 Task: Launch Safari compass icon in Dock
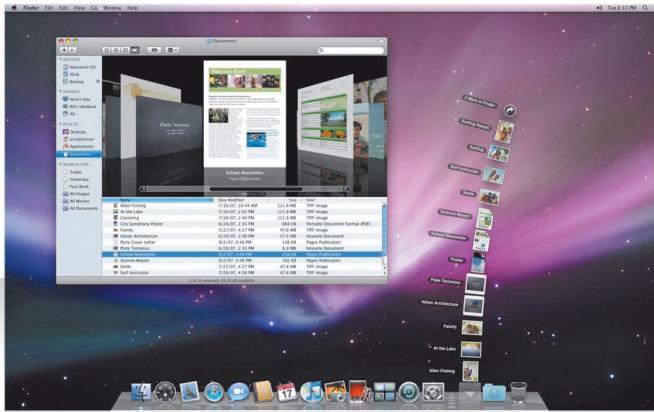point(214,392)
